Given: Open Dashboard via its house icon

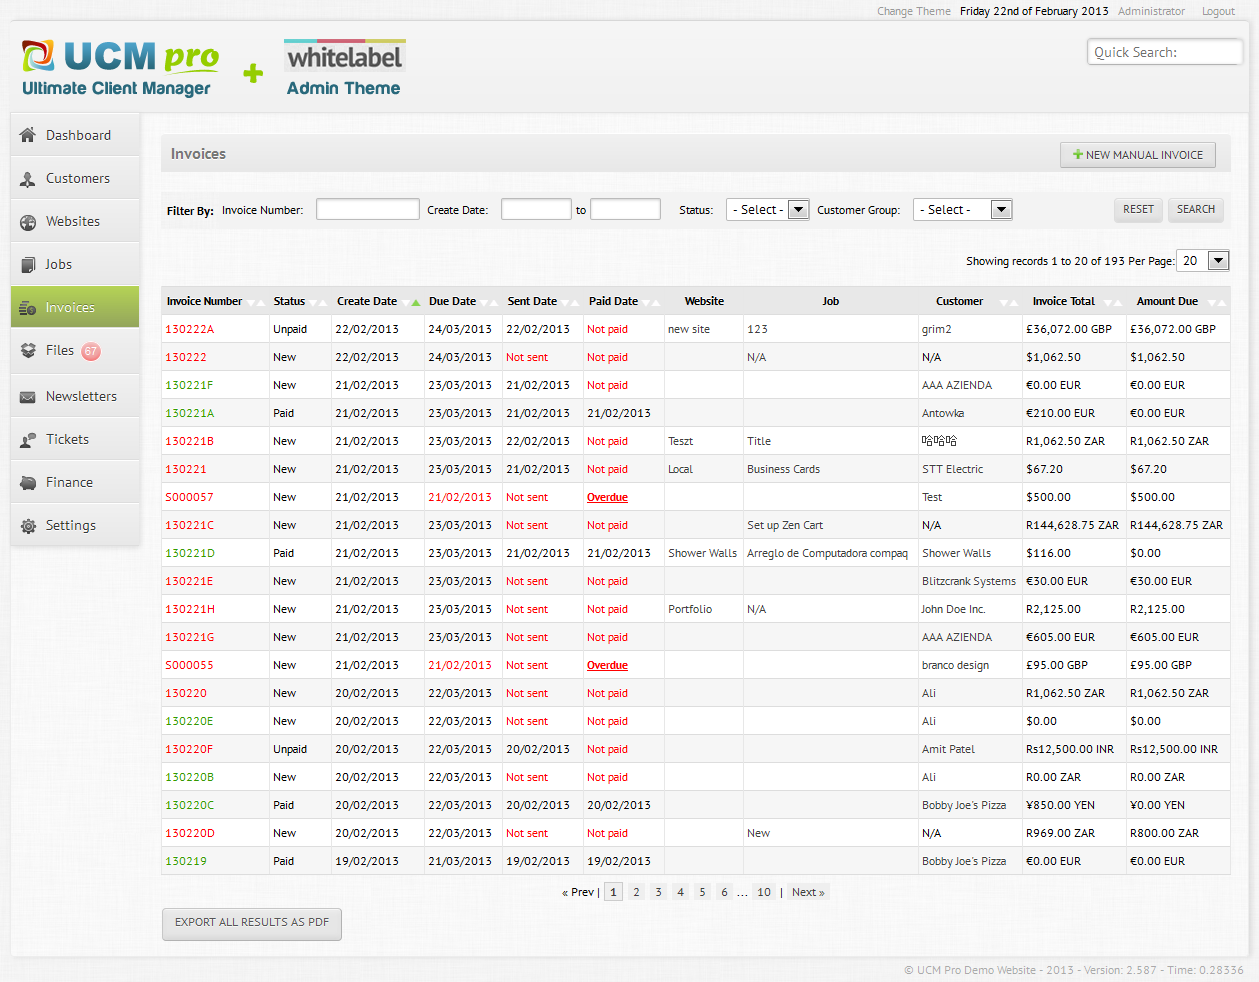Looking at the screenshot, I should [x=28, y=135].
